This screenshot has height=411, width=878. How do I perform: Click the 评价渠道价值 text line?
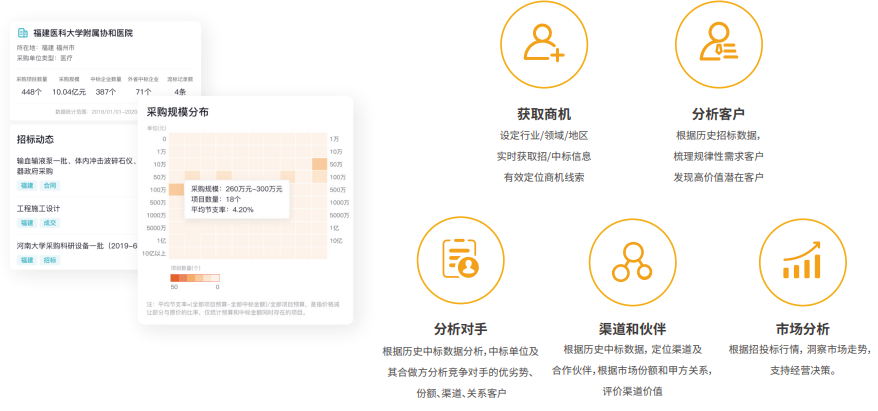pyautogui.click(x=632, y=391)
